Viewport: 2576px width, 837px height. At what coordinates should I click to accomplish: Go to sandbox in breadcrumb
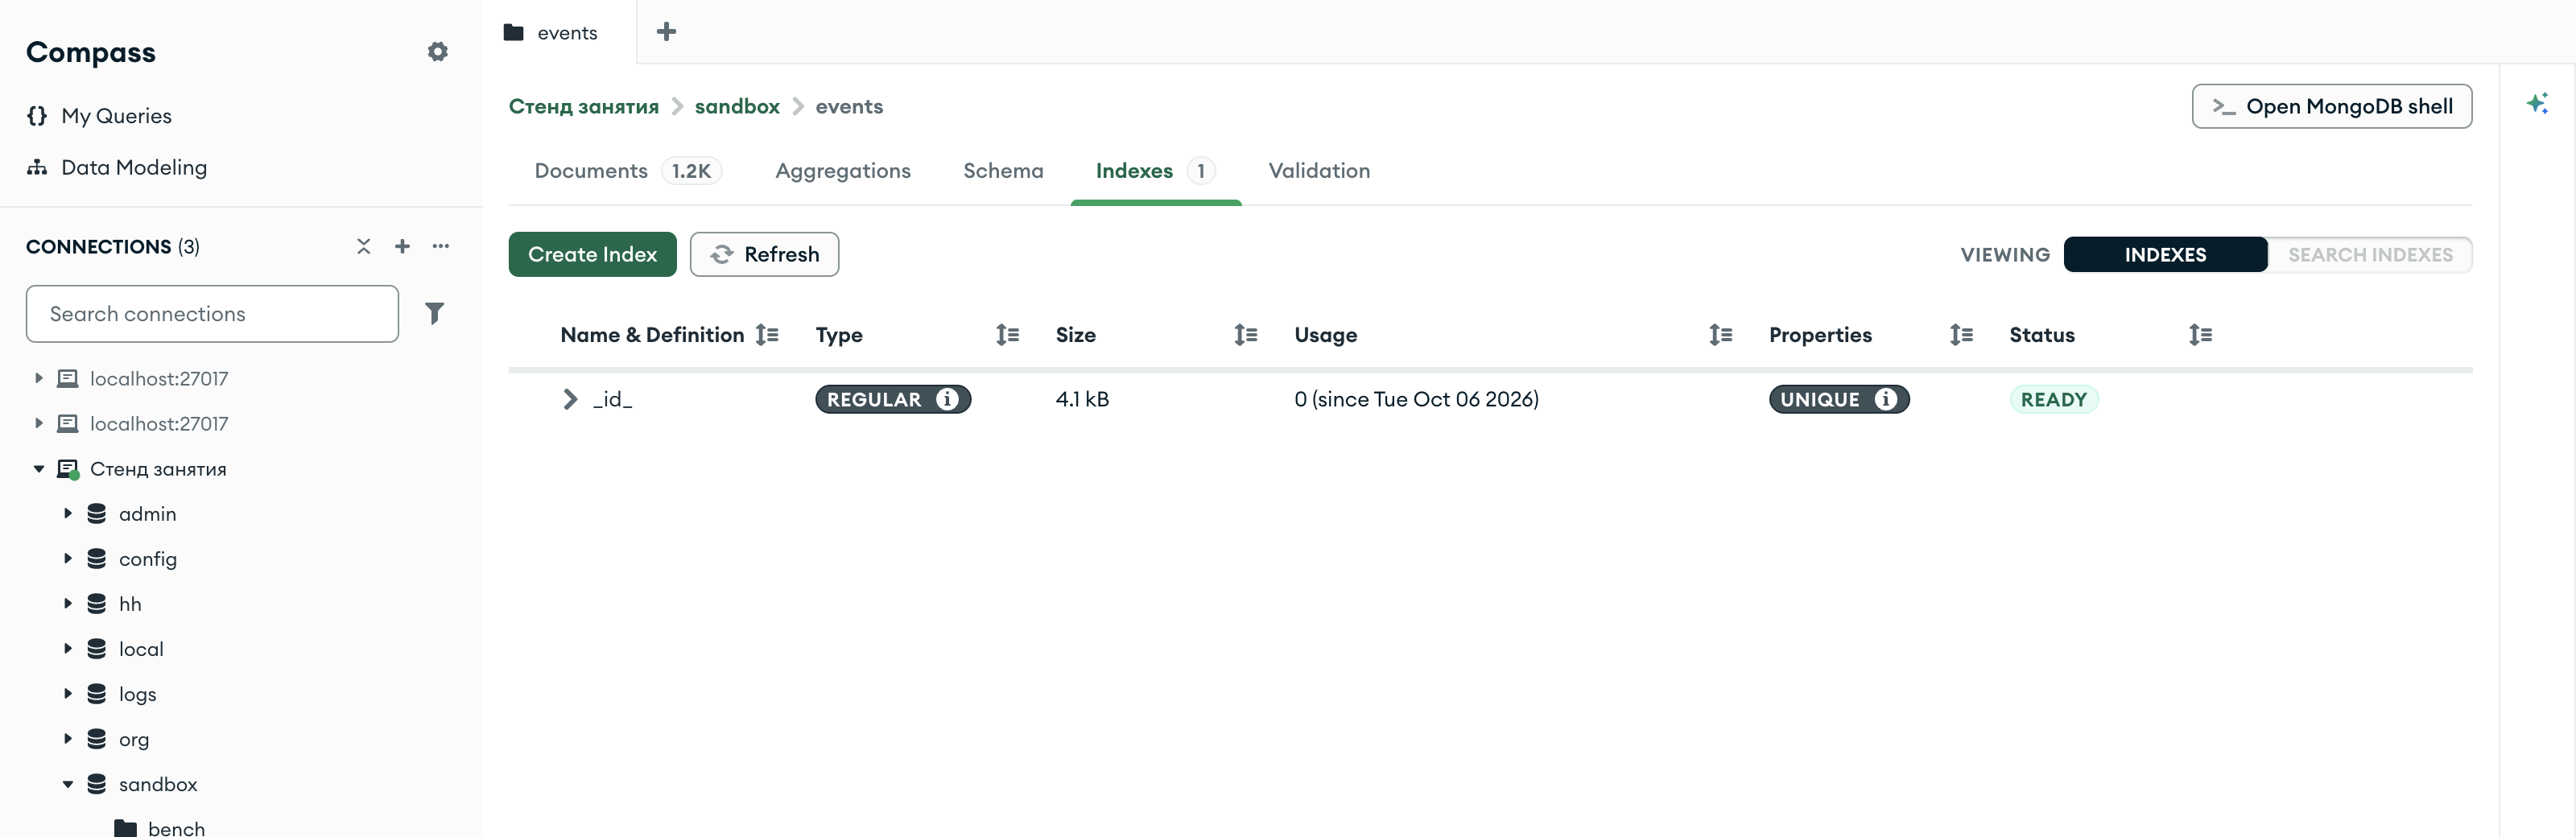(x=737, y=106)
